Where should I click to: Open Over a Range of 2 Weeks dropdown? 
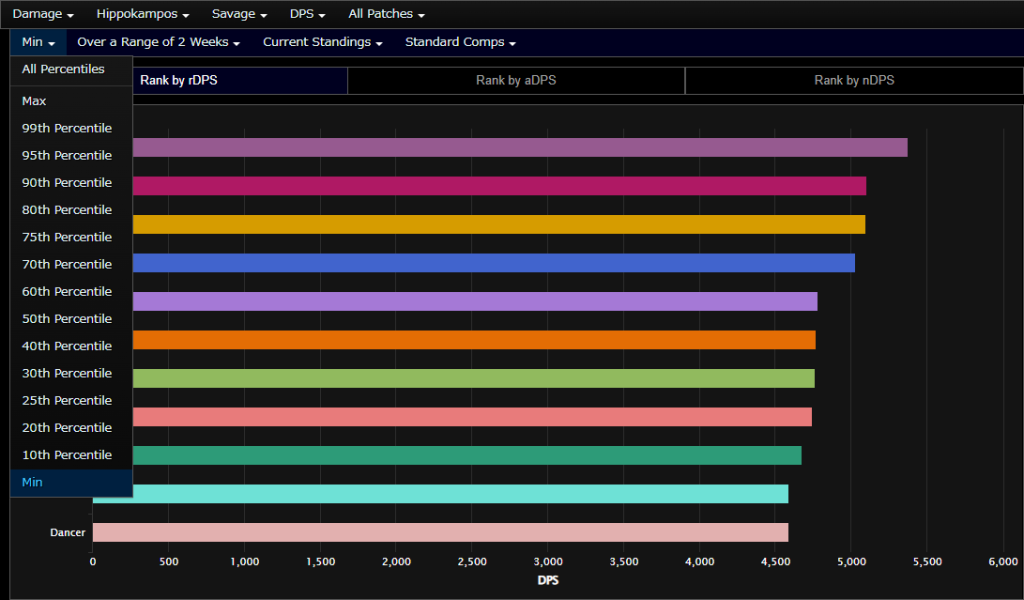click(158, 42)
